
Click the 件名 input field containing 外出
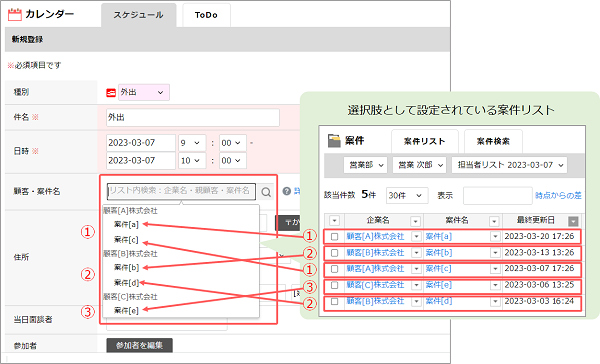click(x=193, y=118)
